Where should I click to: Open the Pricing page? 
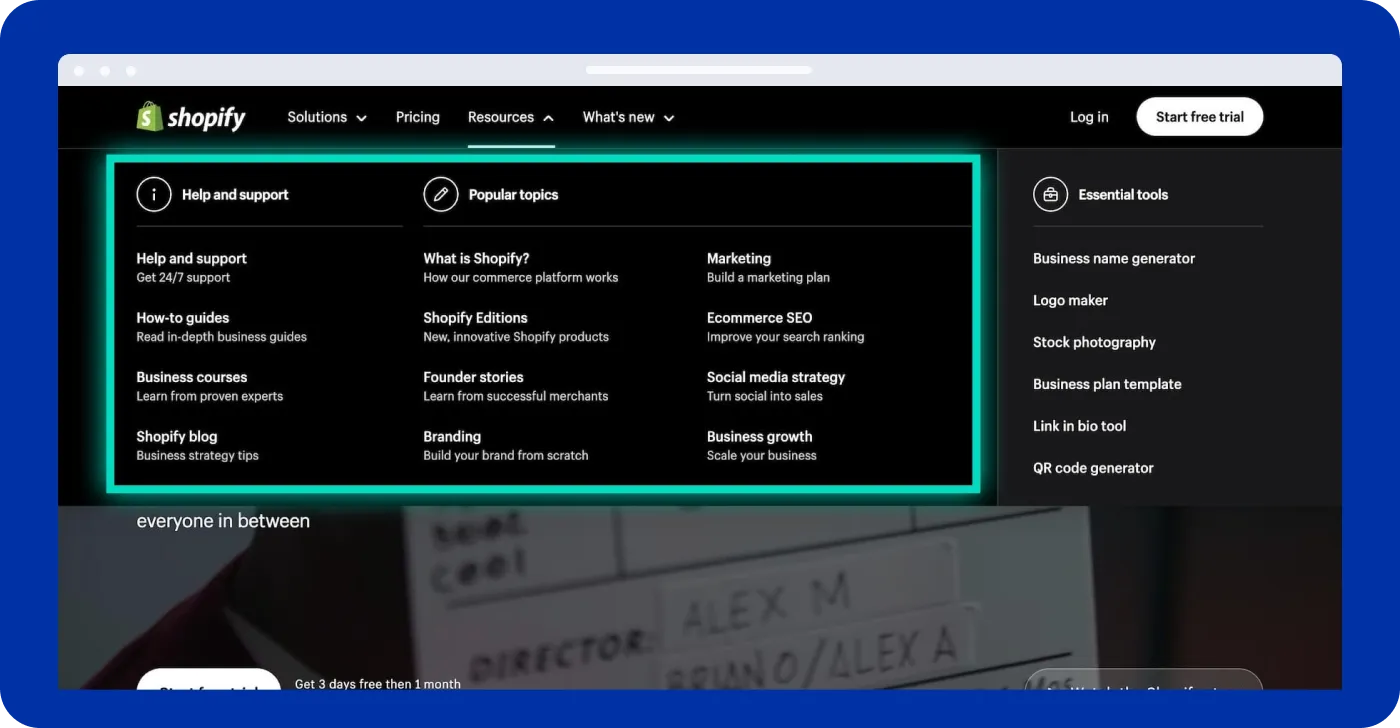coord(417,117)
